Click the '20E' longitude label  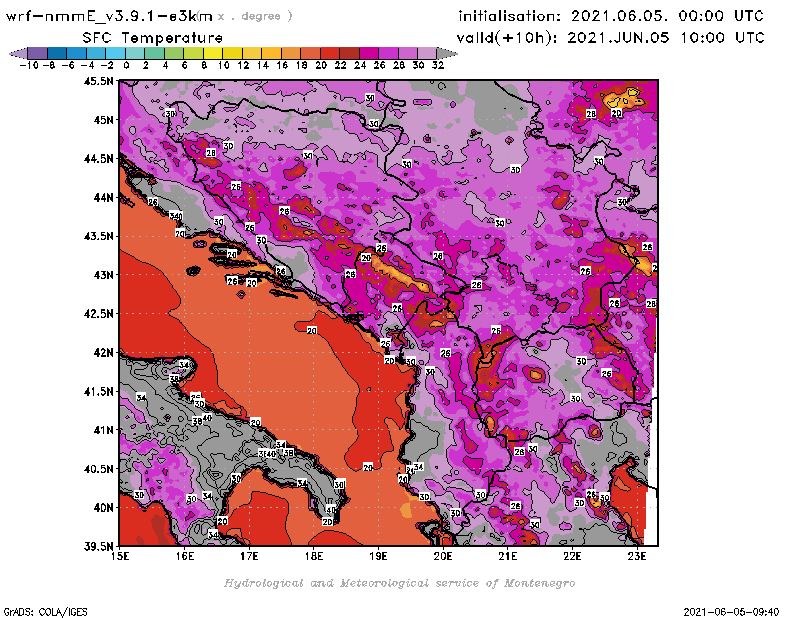443,556
